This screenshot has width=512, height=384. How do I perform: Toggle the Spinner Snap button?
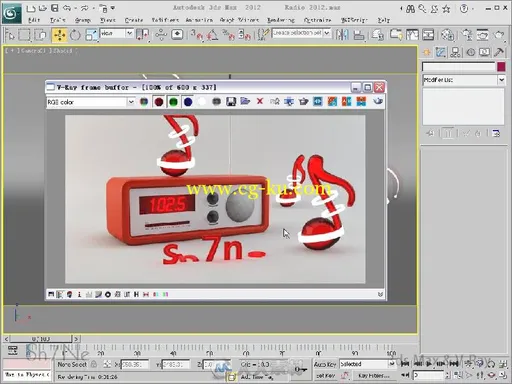pyautogui.click(x=245, y=35)
